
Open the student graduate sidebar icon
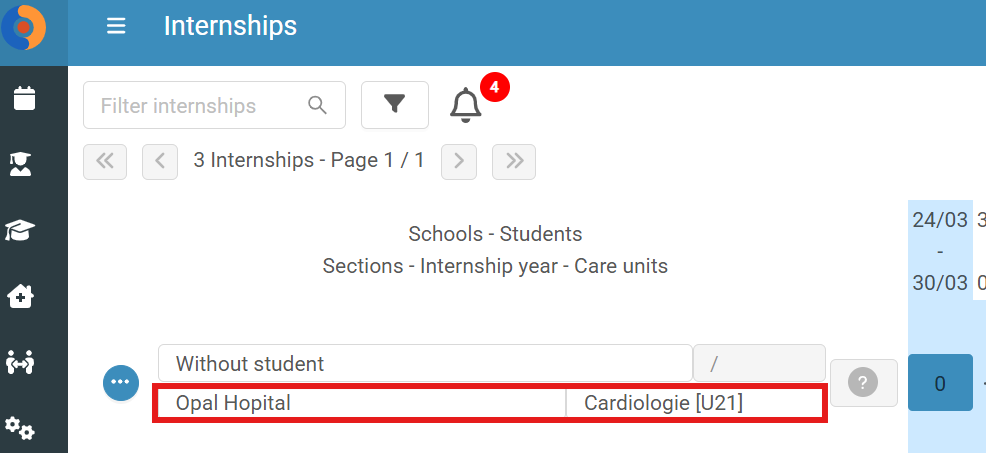[x=21, y=164]
